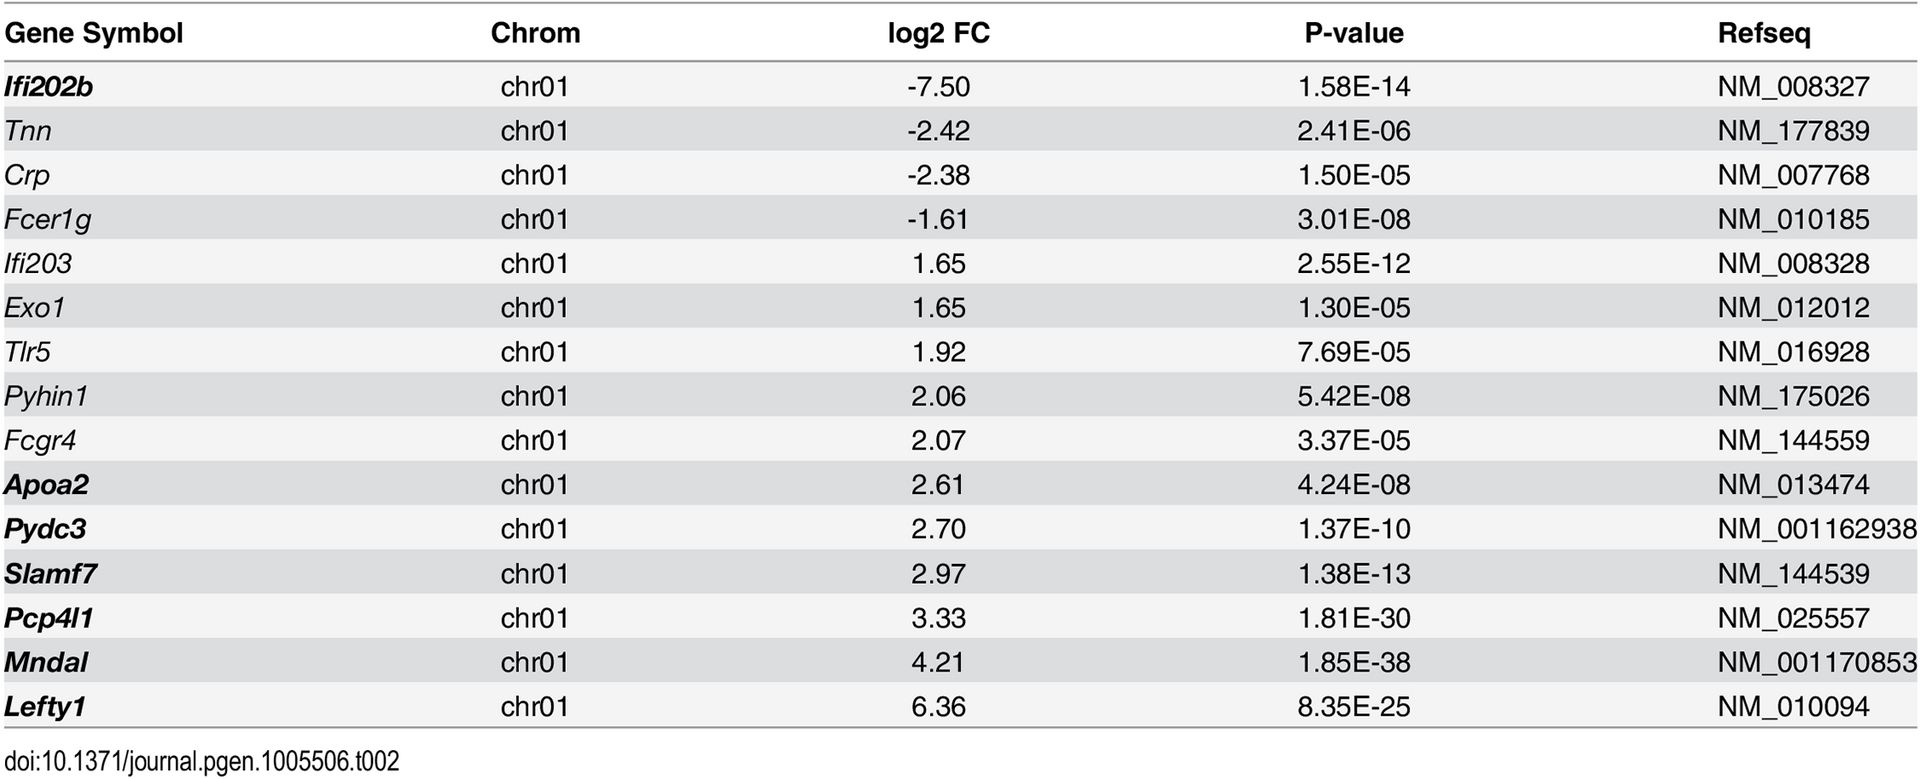The image size is (1920, 779).
Task: Click the Pcp4l1 gene symbol
Action: click(x=48, y=618)
